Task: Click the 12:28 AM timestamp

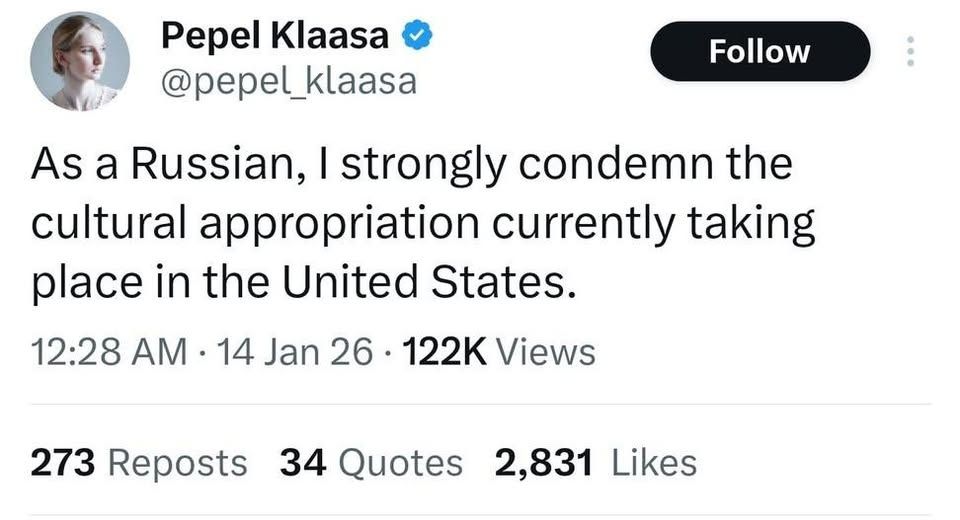Action: tap(108, 352)
